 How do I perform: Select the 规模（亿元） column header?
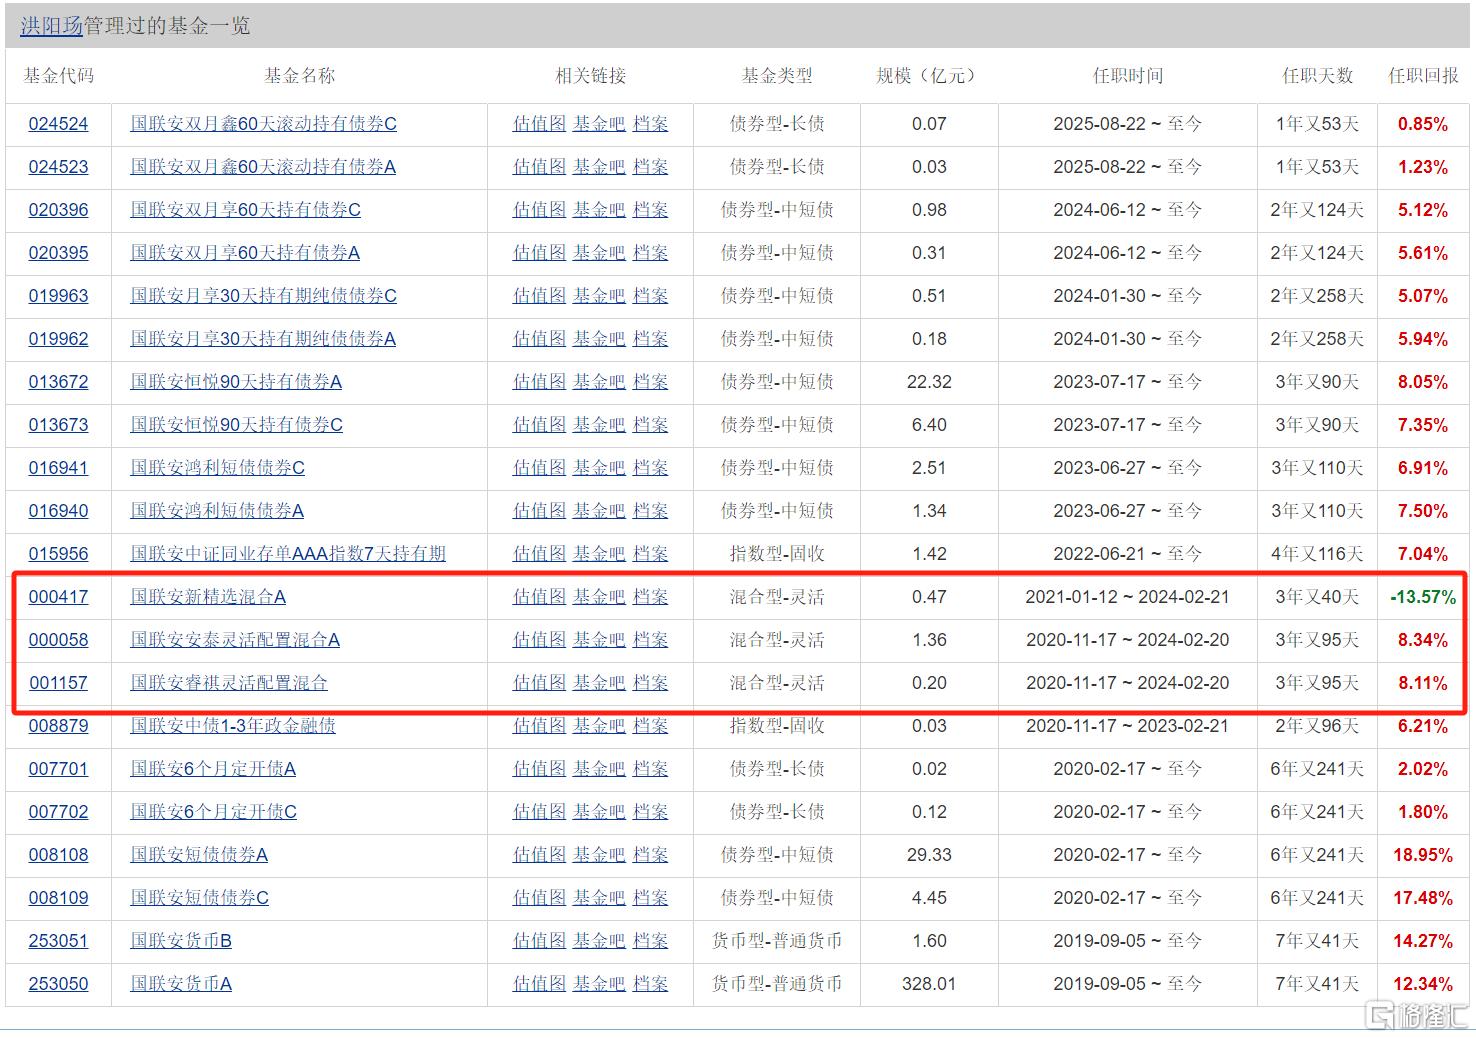929,76
